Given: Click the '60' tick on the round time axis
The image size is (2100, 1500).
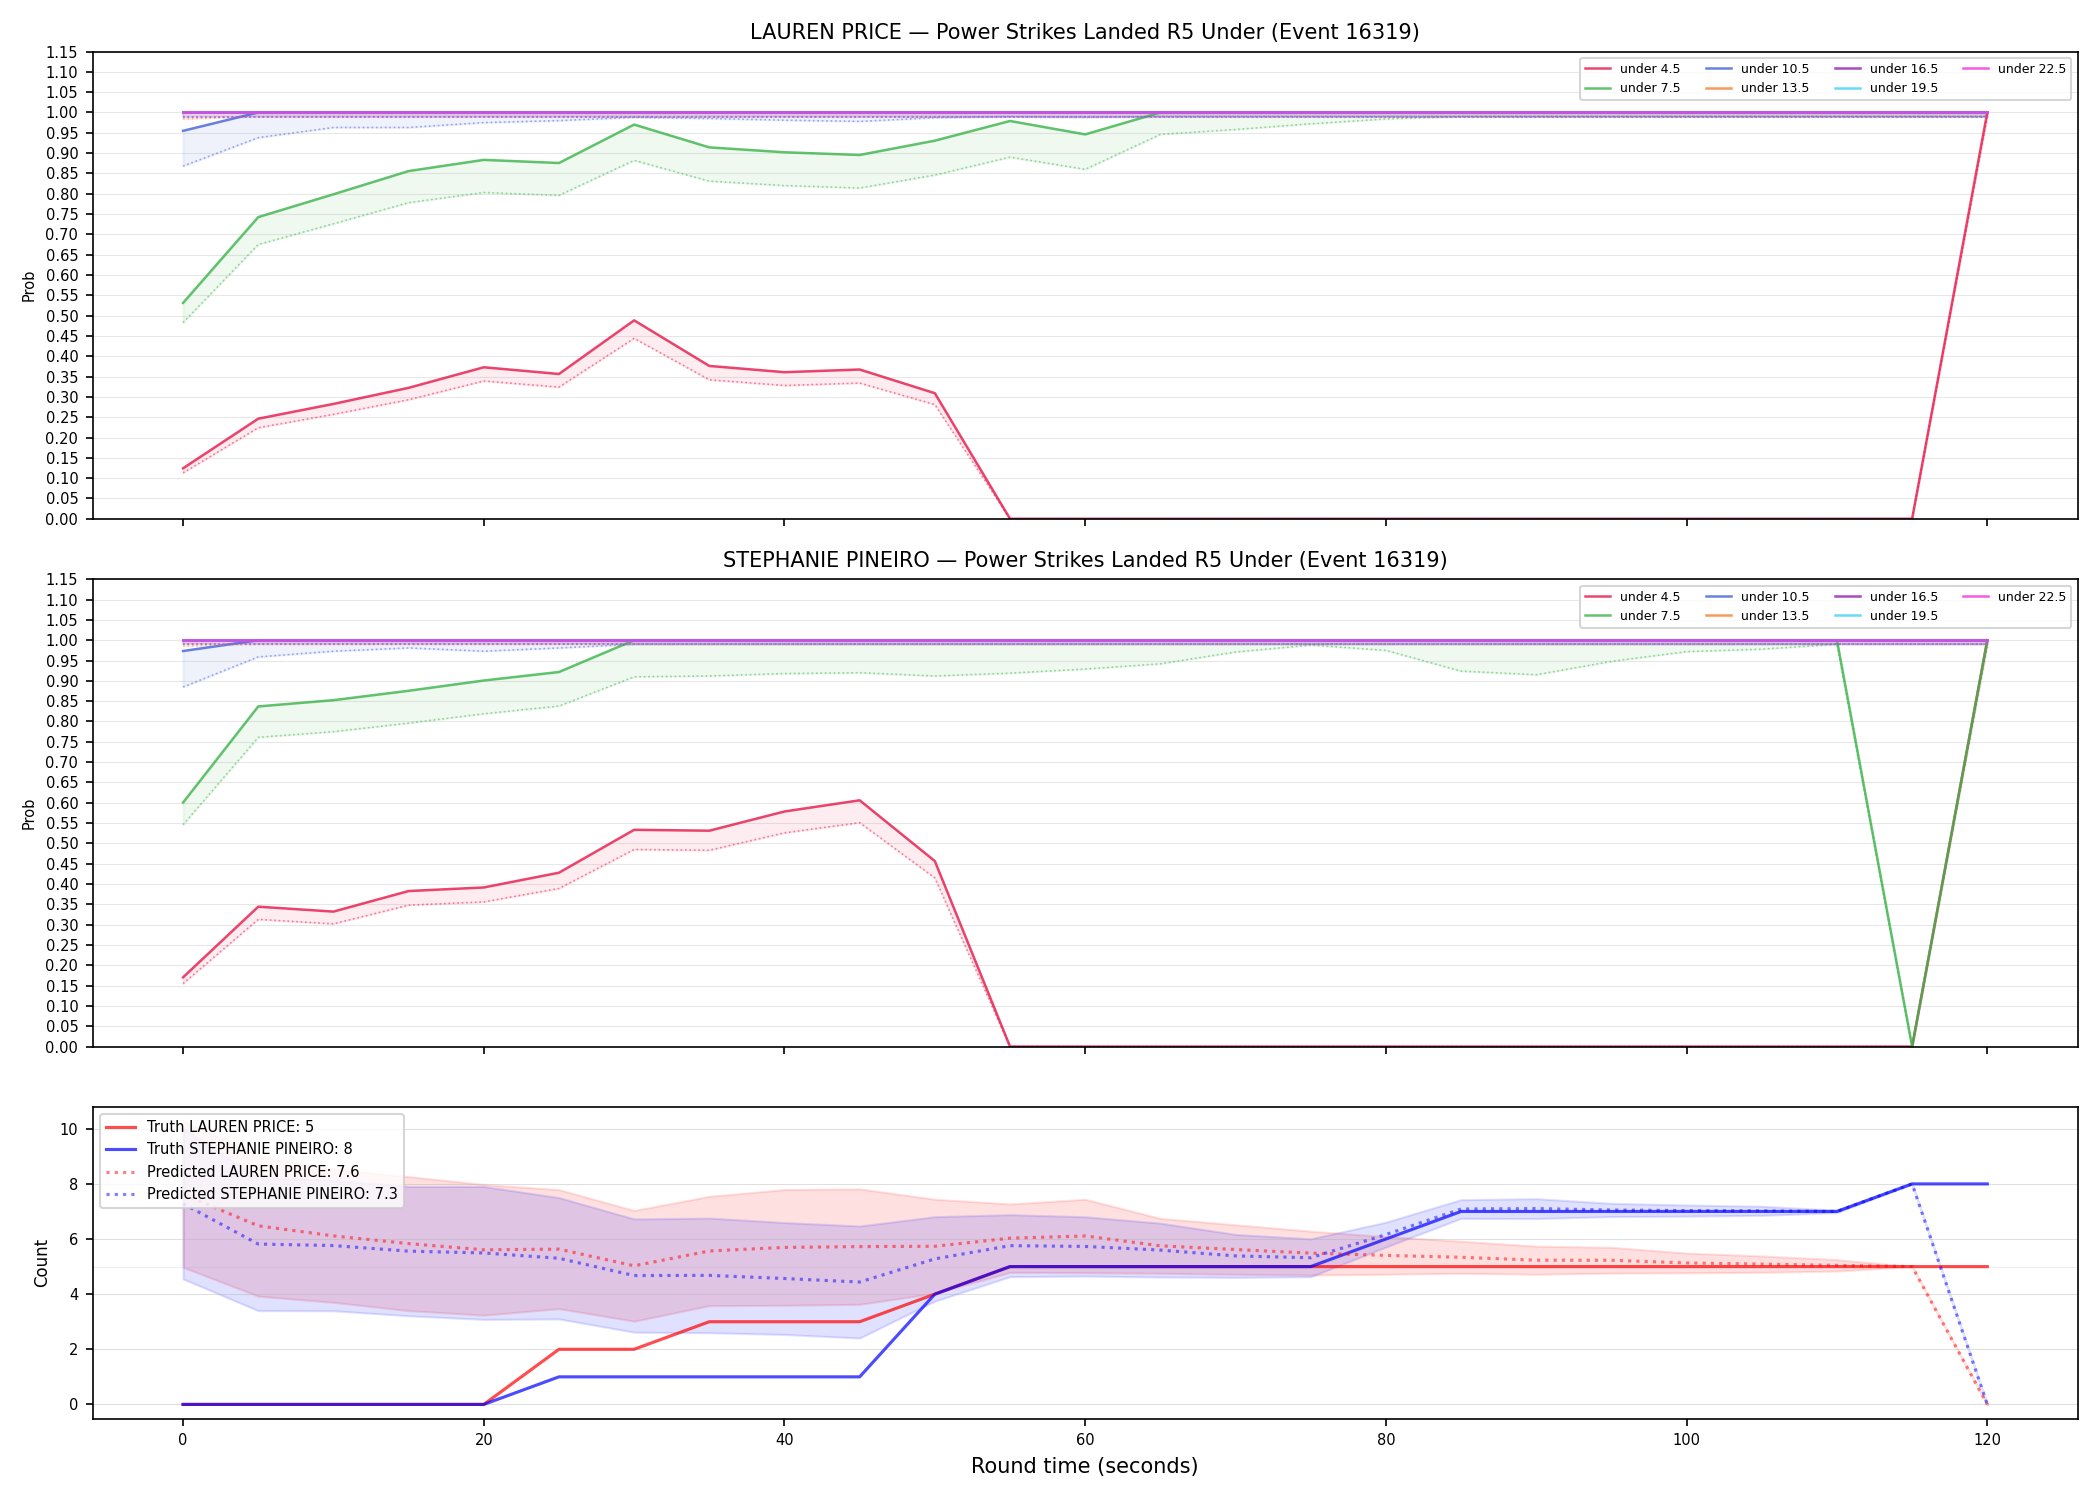Looking at the screenshot, I should (1084, 1440).
